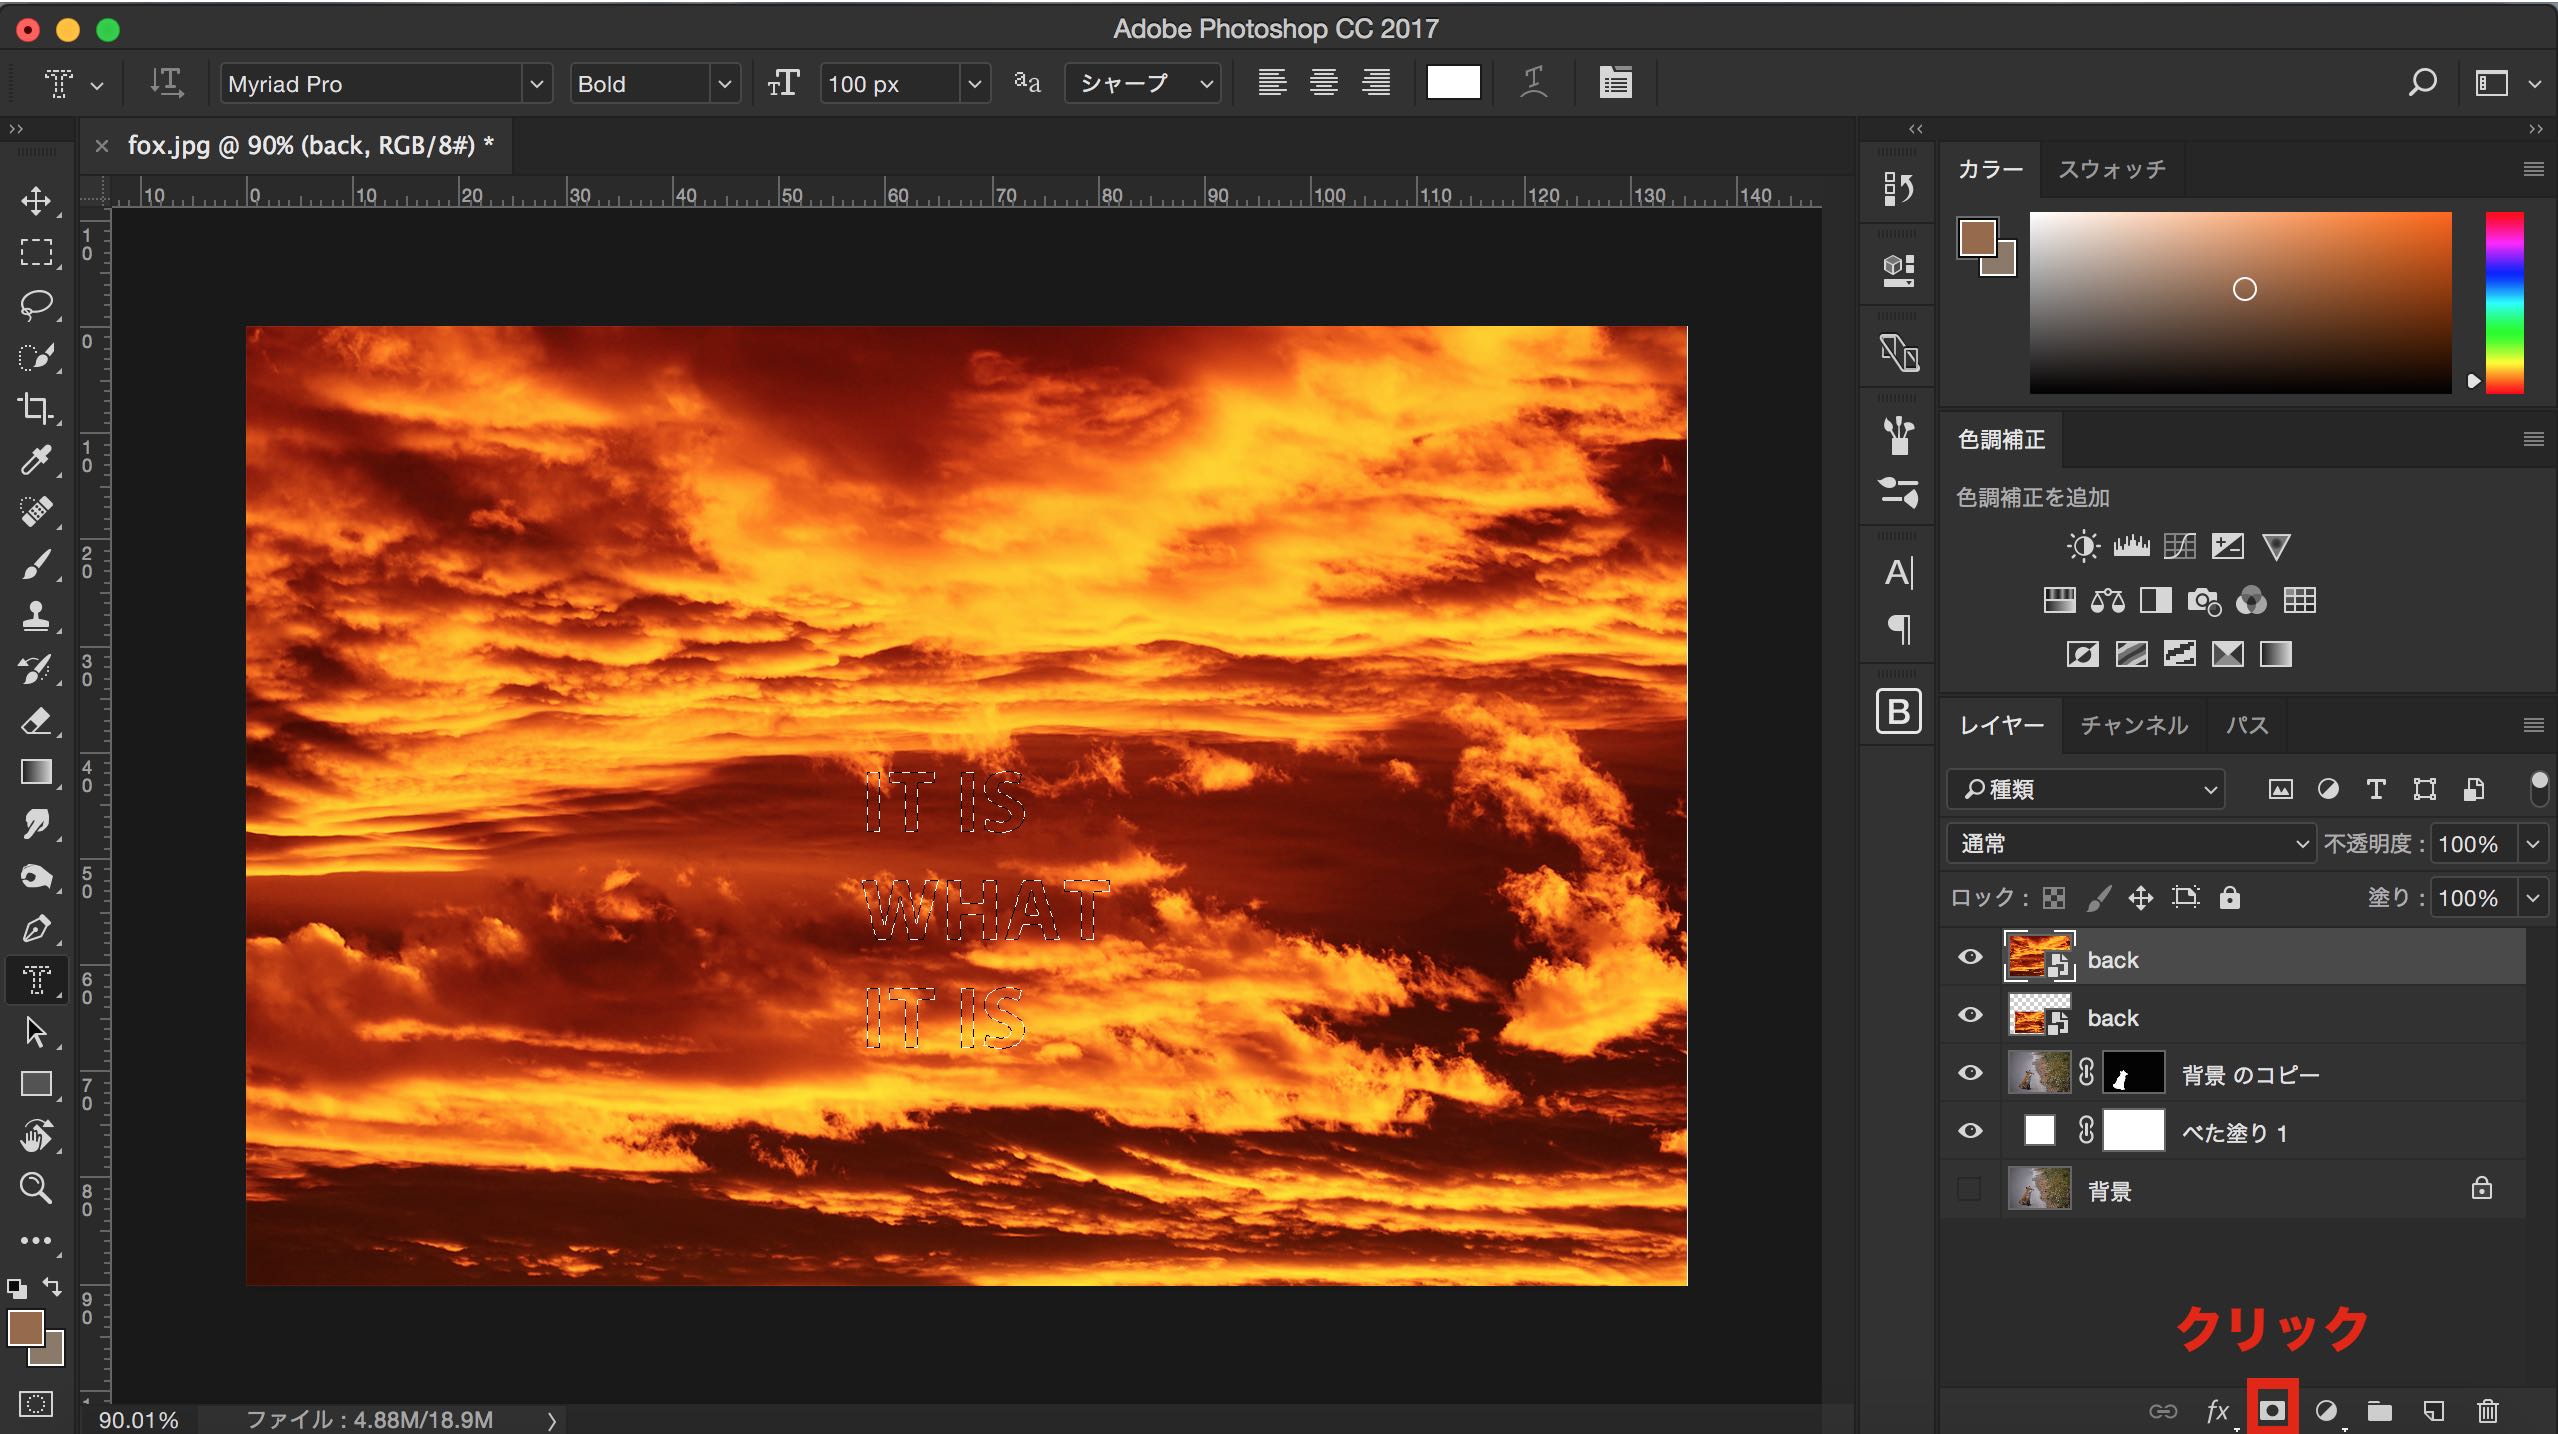2558x1434 pixels.
Task: Open the レイヤー panel options menu
Action: pyautogui.click(x=2533, y=725)
